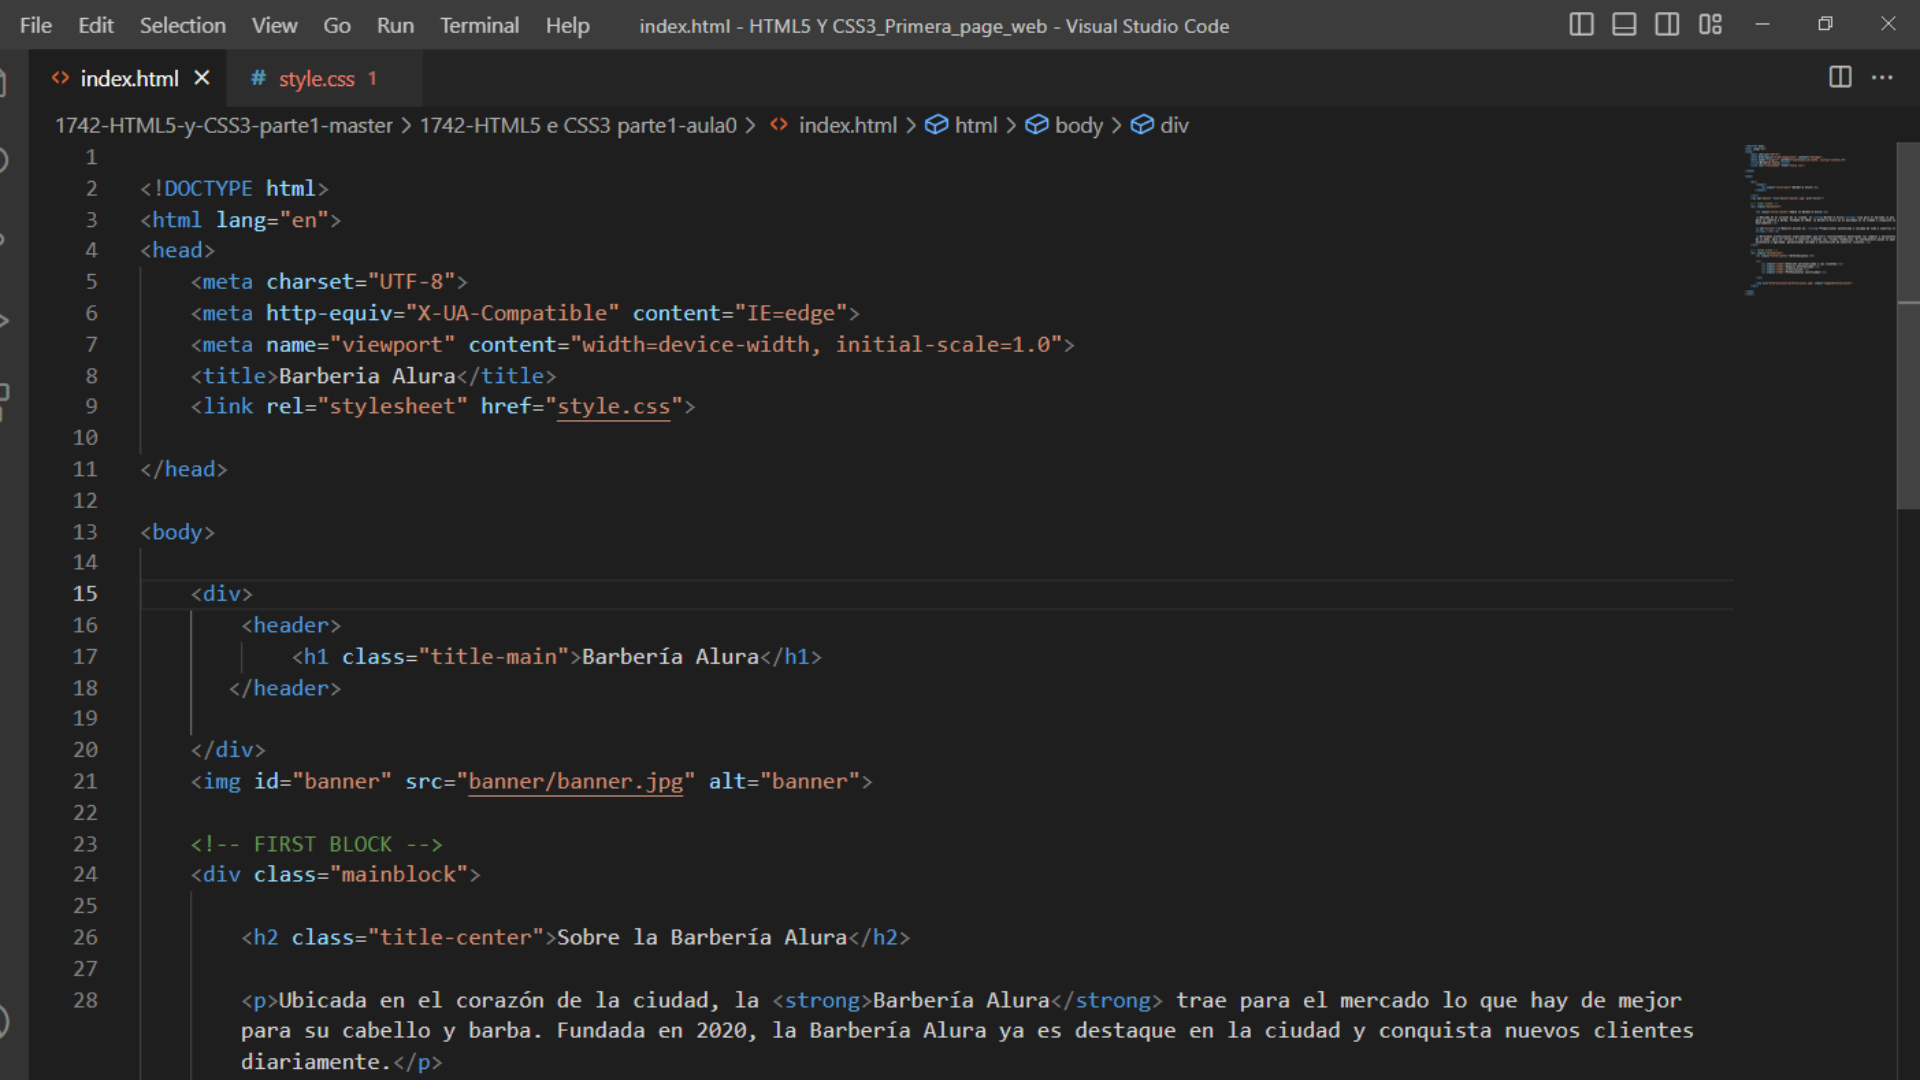Click the viewport meta name value

coord(392,345)
